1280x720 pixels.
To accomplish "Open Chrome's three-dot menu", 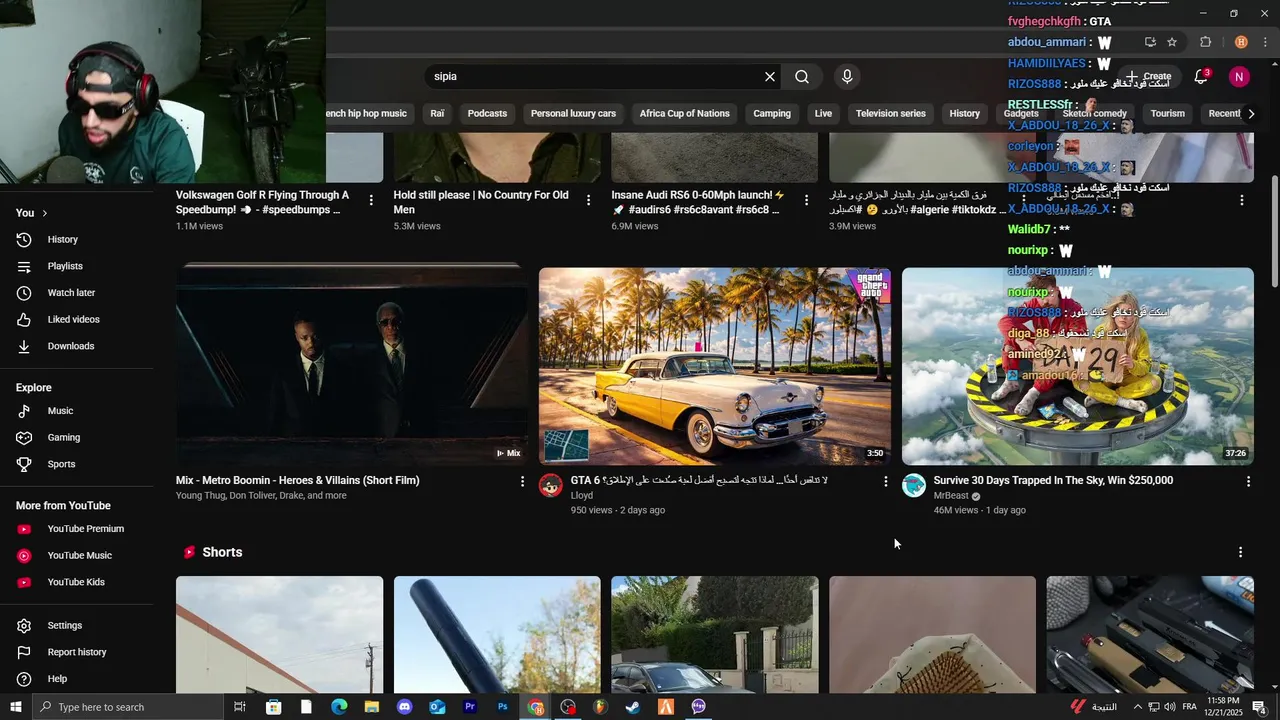I will (x=1266, y=42).
